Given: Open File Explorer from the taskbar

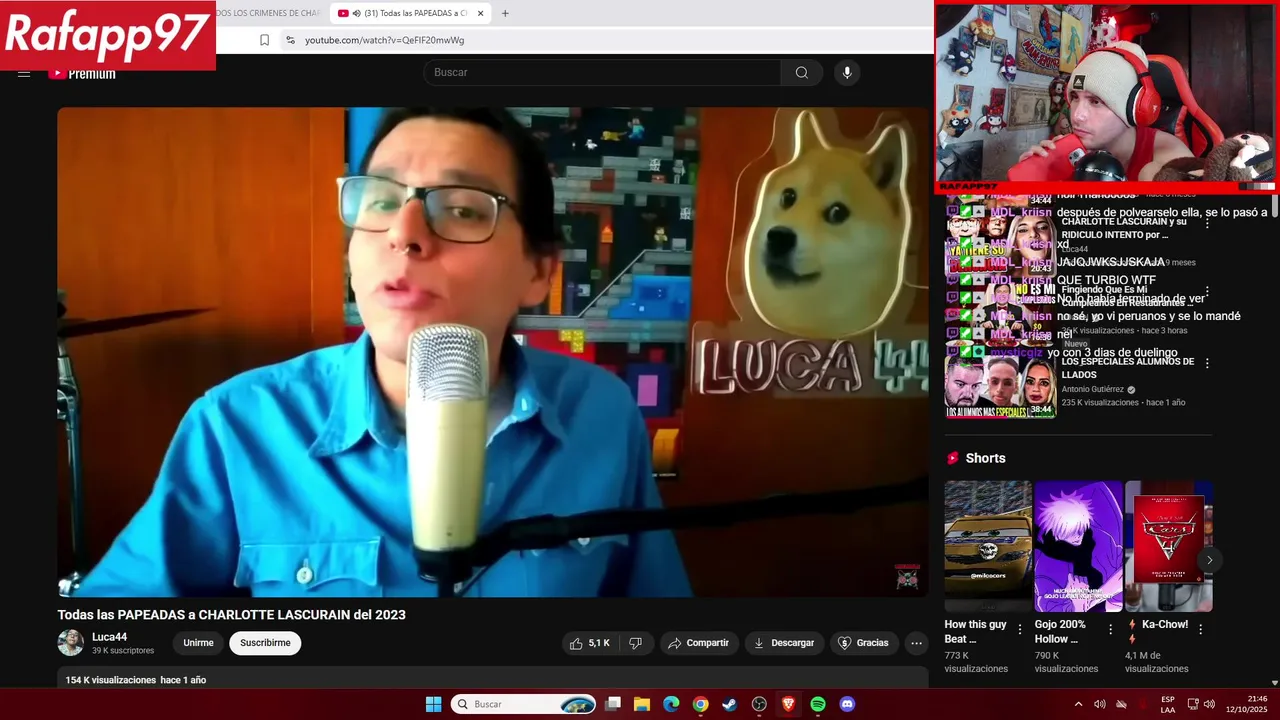Looking at the screenshot, I should 642,704.
